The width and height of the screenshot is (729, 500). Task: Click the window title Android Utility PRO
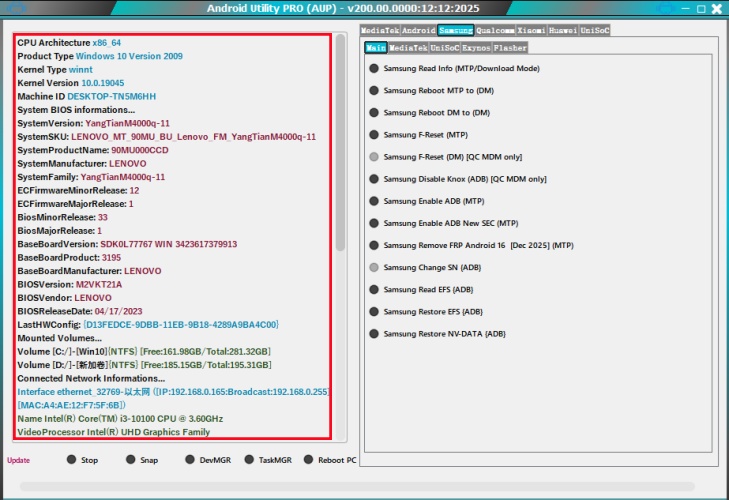click(343, 8)
